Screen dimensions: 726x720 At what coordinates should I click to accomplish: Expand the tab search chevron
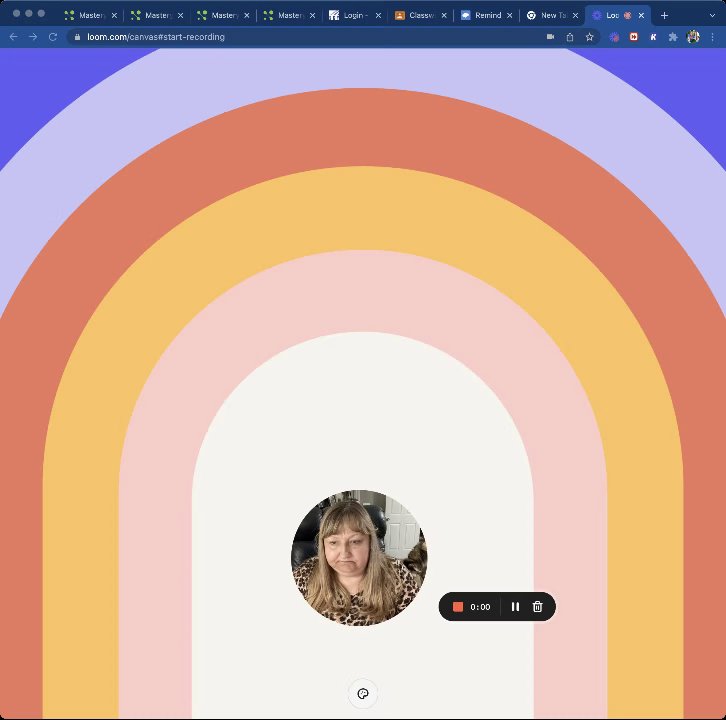pyautogui.click(x=712, y=15)
